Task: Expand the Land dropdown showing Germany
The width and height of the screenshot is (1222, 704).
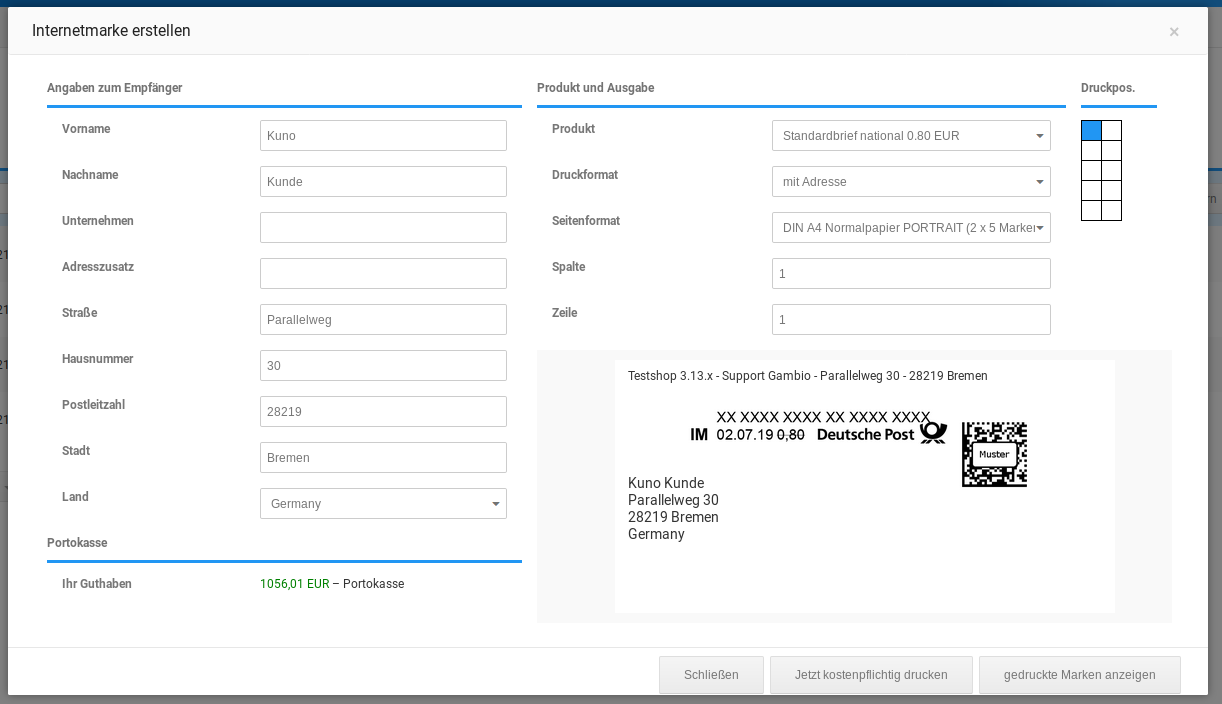Action: [383, 504]
